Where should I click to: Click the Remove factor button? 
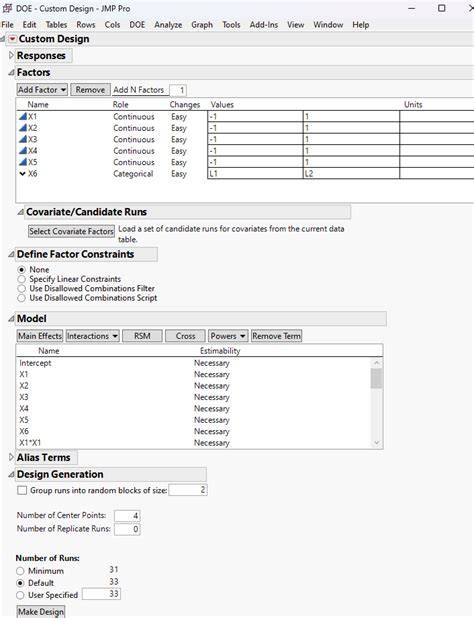(90, 89)
